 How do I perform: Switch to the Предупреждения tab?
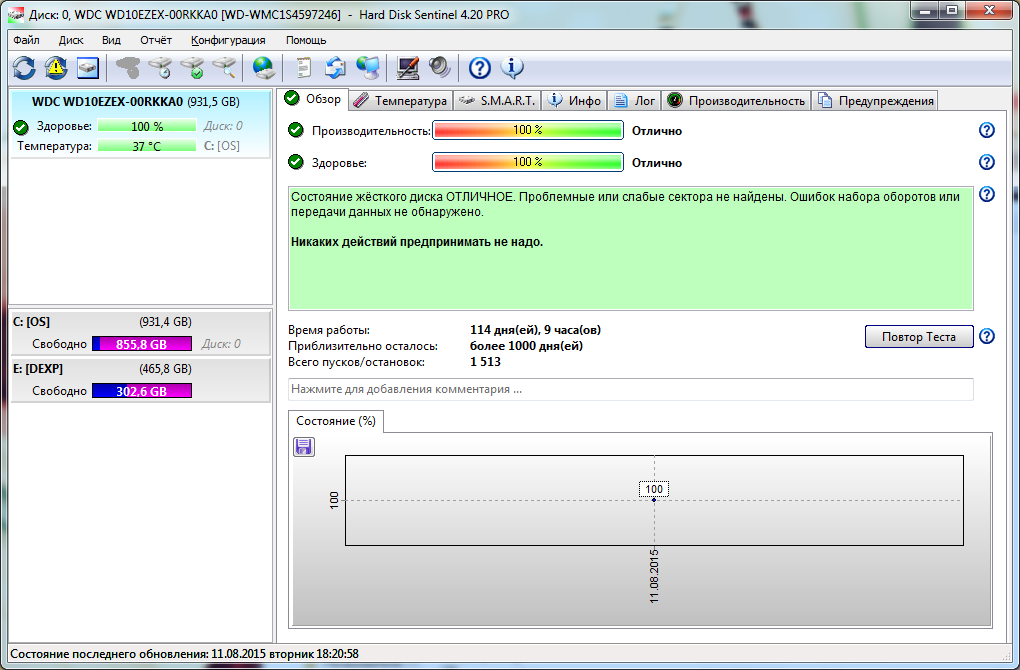[876, 101]
